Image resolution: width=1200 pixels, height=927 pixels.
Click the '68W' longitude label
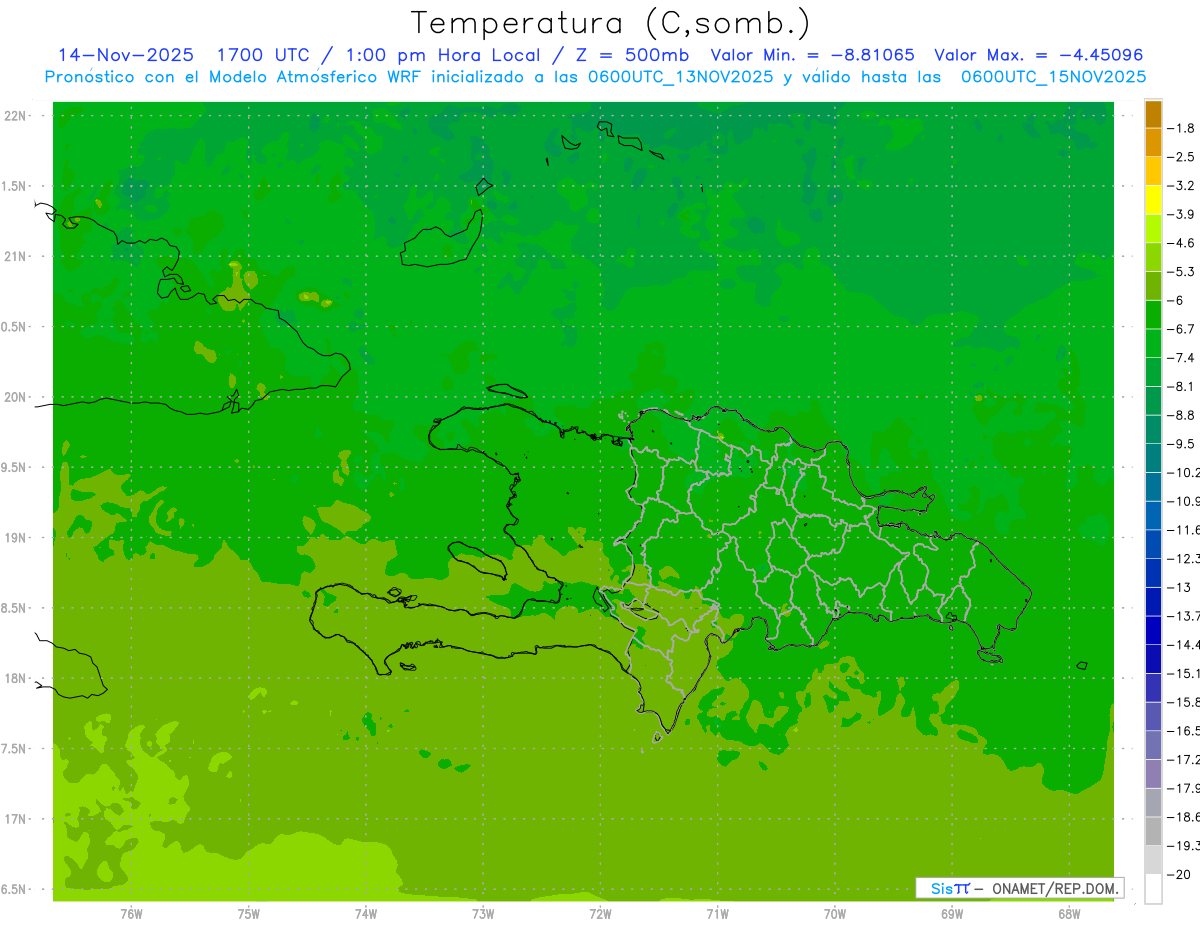1069,914
